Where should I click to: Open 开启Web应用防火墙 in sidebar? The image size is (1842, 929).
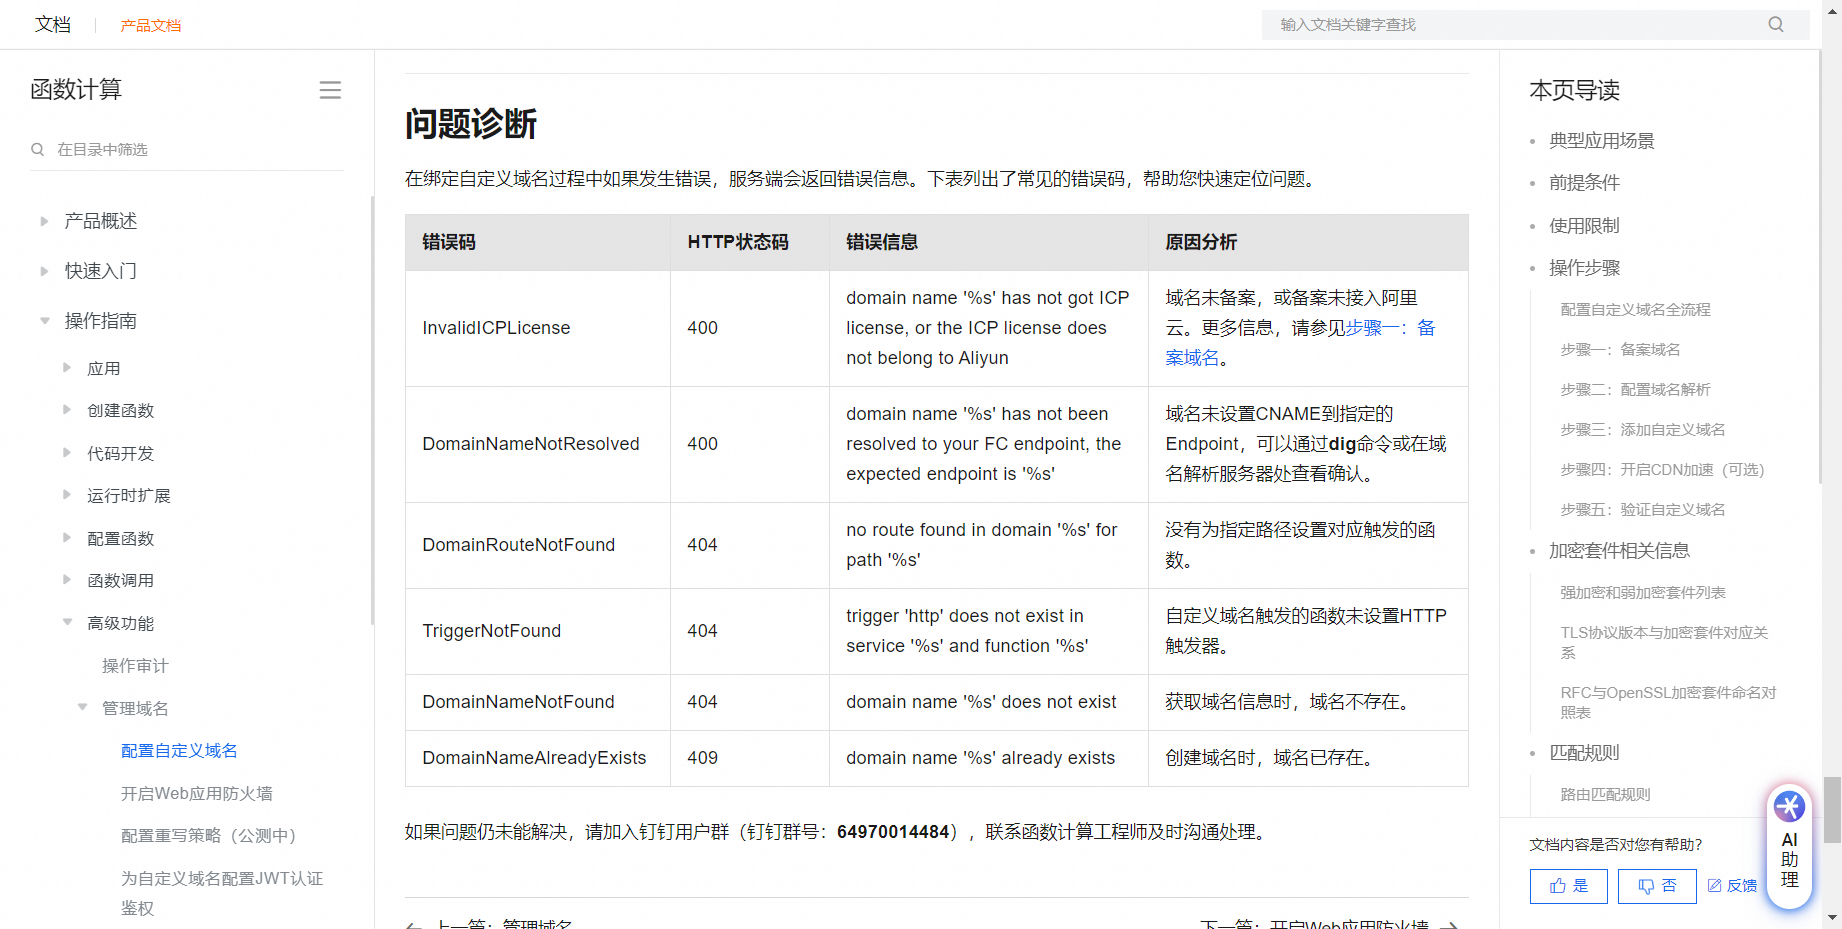[x=197, y=794]
